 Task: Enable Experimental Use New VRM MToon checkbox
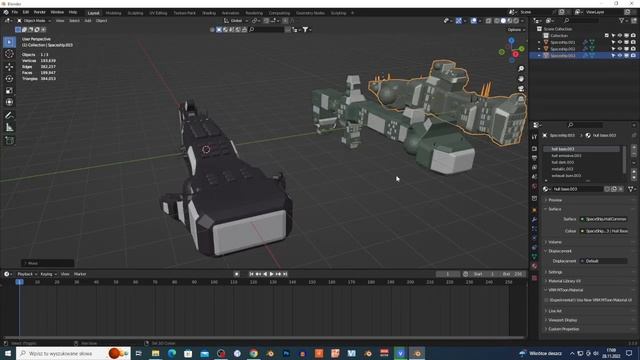click(x=546, y=300)
